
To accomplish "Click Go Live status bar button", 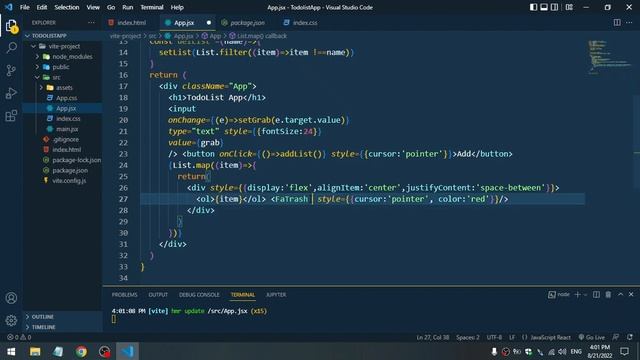I will (x=591, y=338).
